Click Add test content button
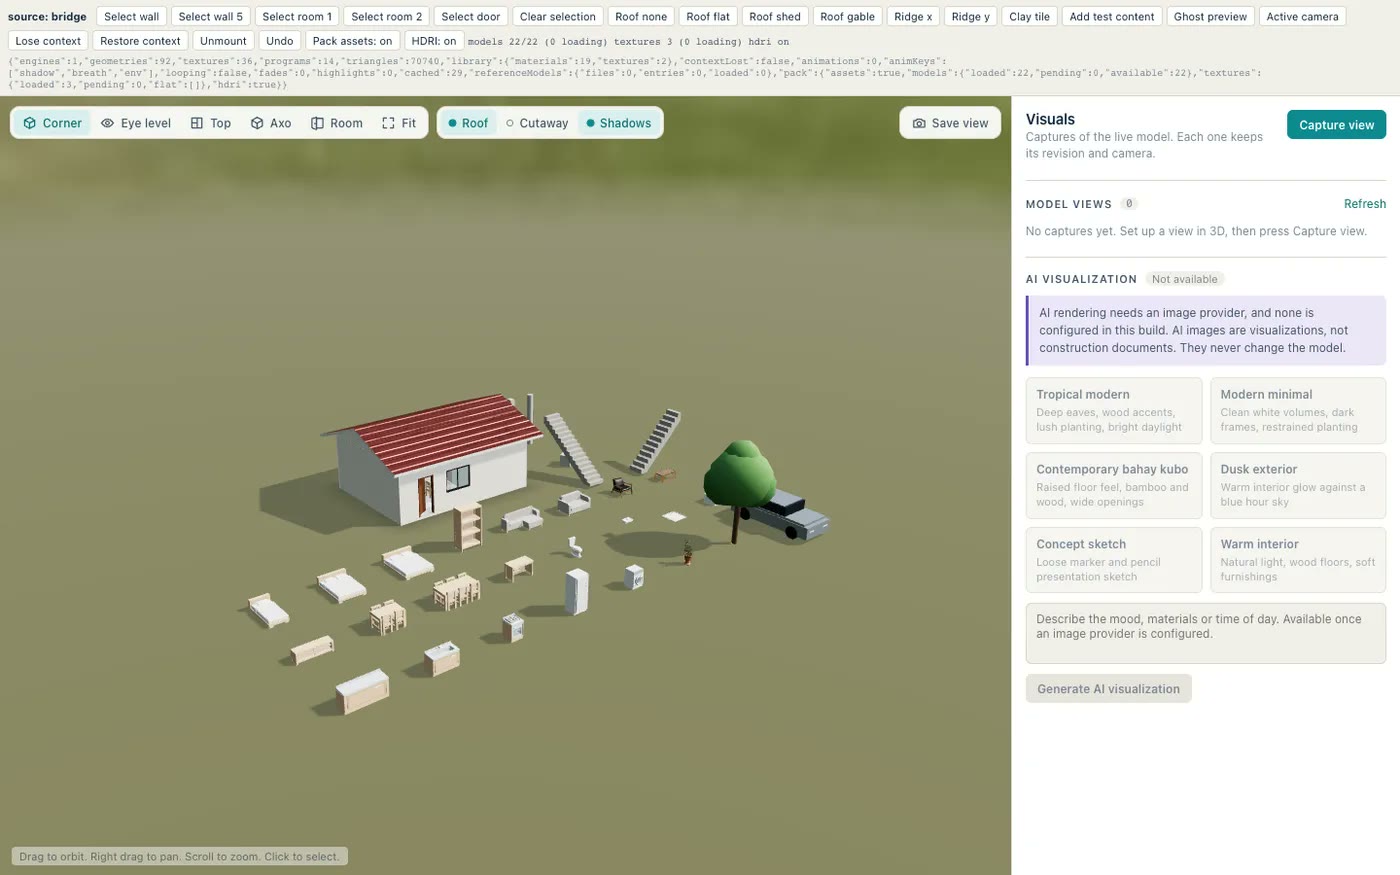1400x875 pixels. coord(1111,17)
